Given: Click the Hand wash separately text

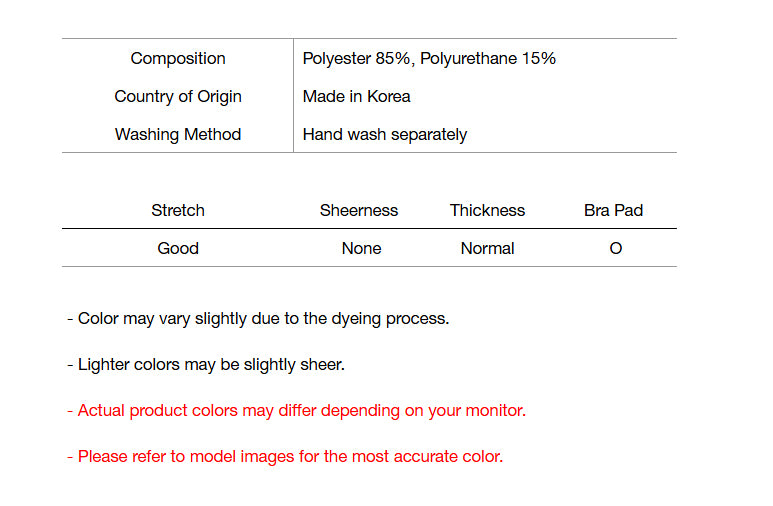Looking at the screenshot, I should coord(385,134).
